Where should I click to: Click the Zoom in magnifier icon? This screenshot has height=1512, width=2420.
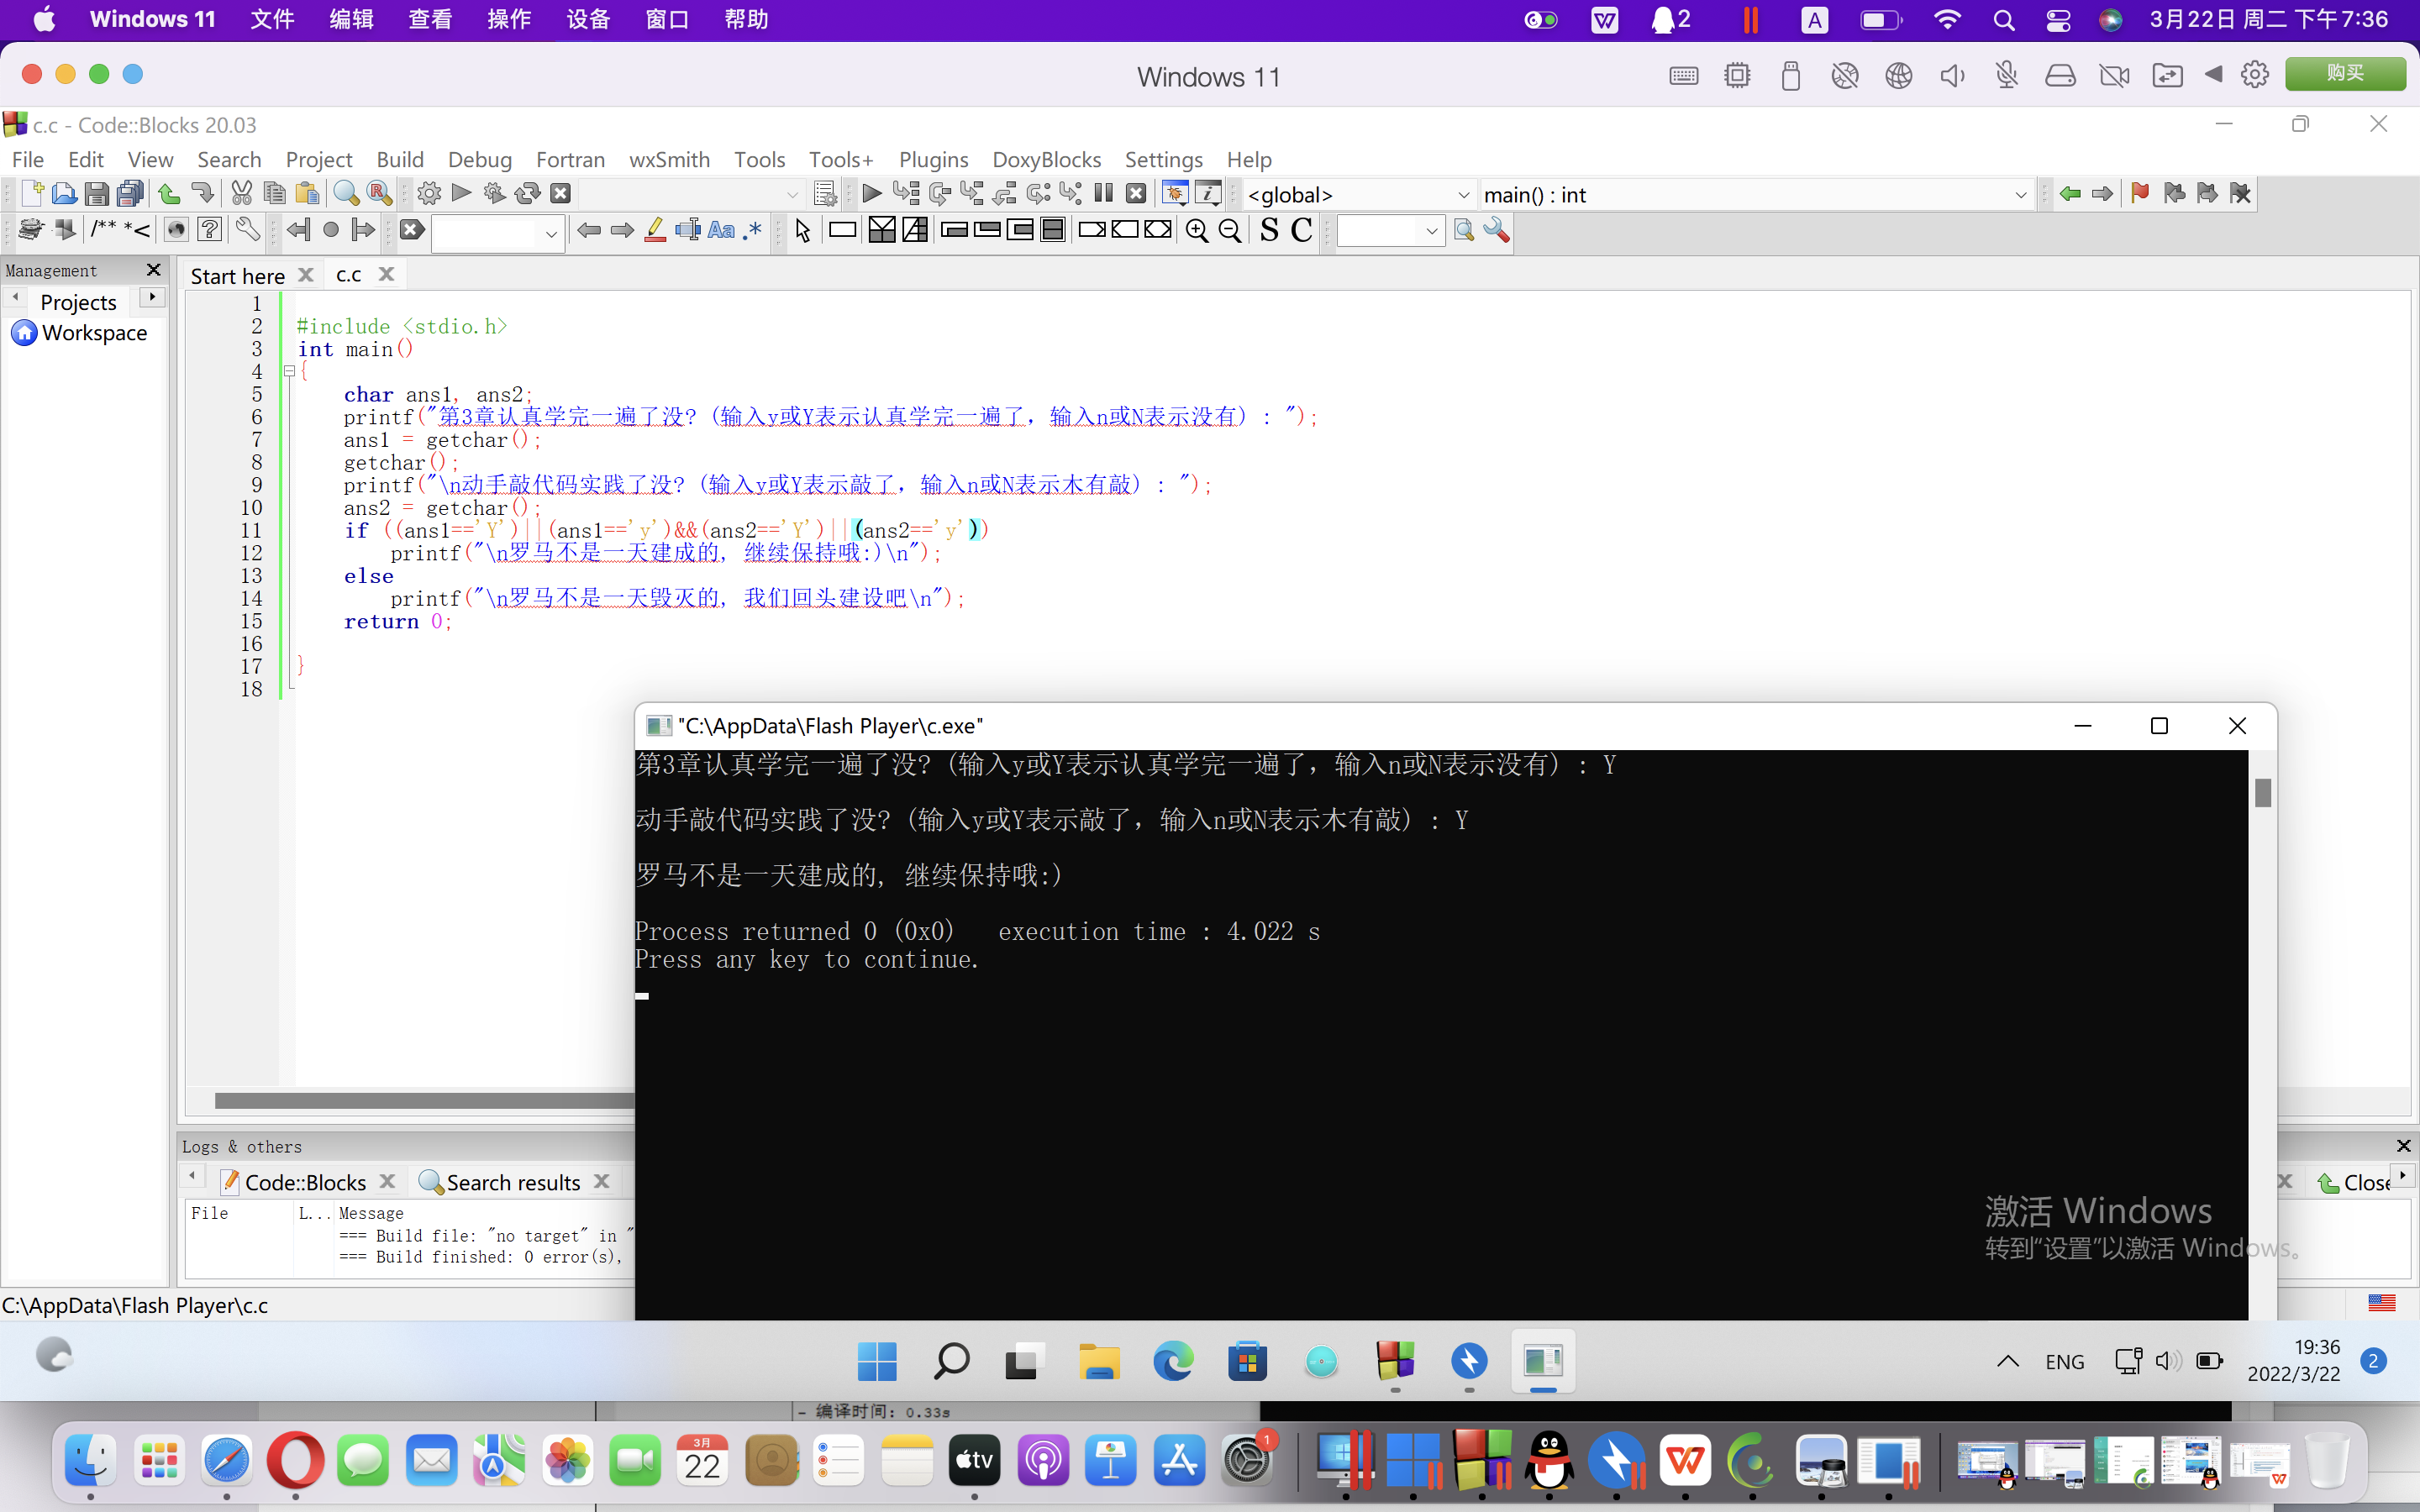click(1196, 231)
